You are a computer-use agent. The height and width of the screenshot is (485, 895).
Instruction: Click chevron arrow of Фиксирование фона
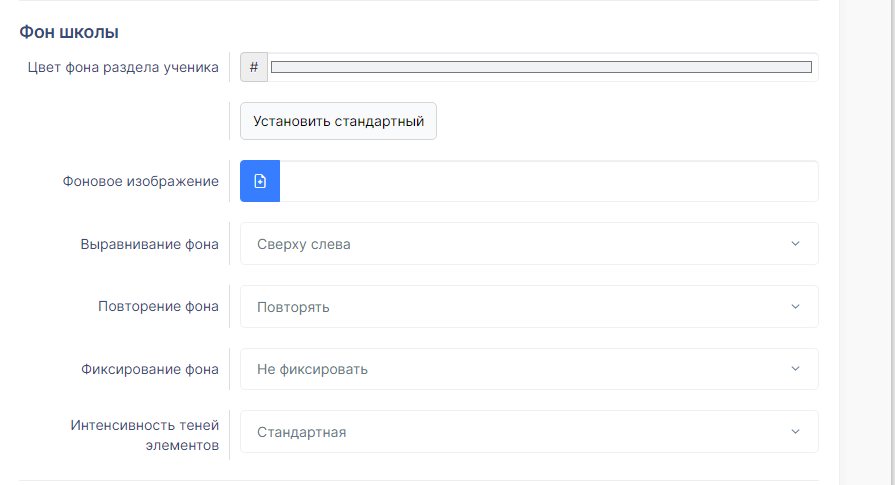pyautogui.click(x=795, y=369)
